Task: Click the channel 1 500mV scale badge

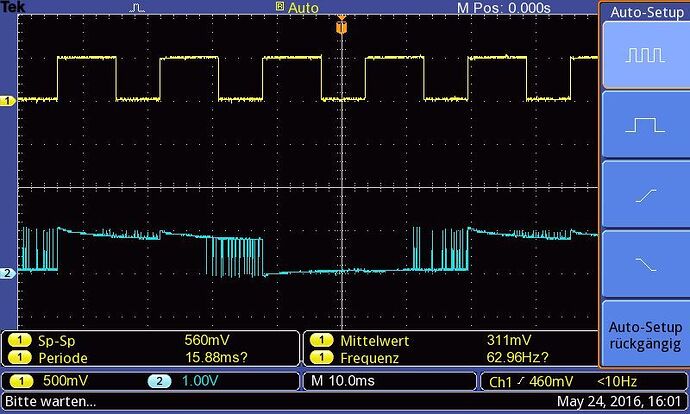Action: pyautogui.click(x=42, y=382)
